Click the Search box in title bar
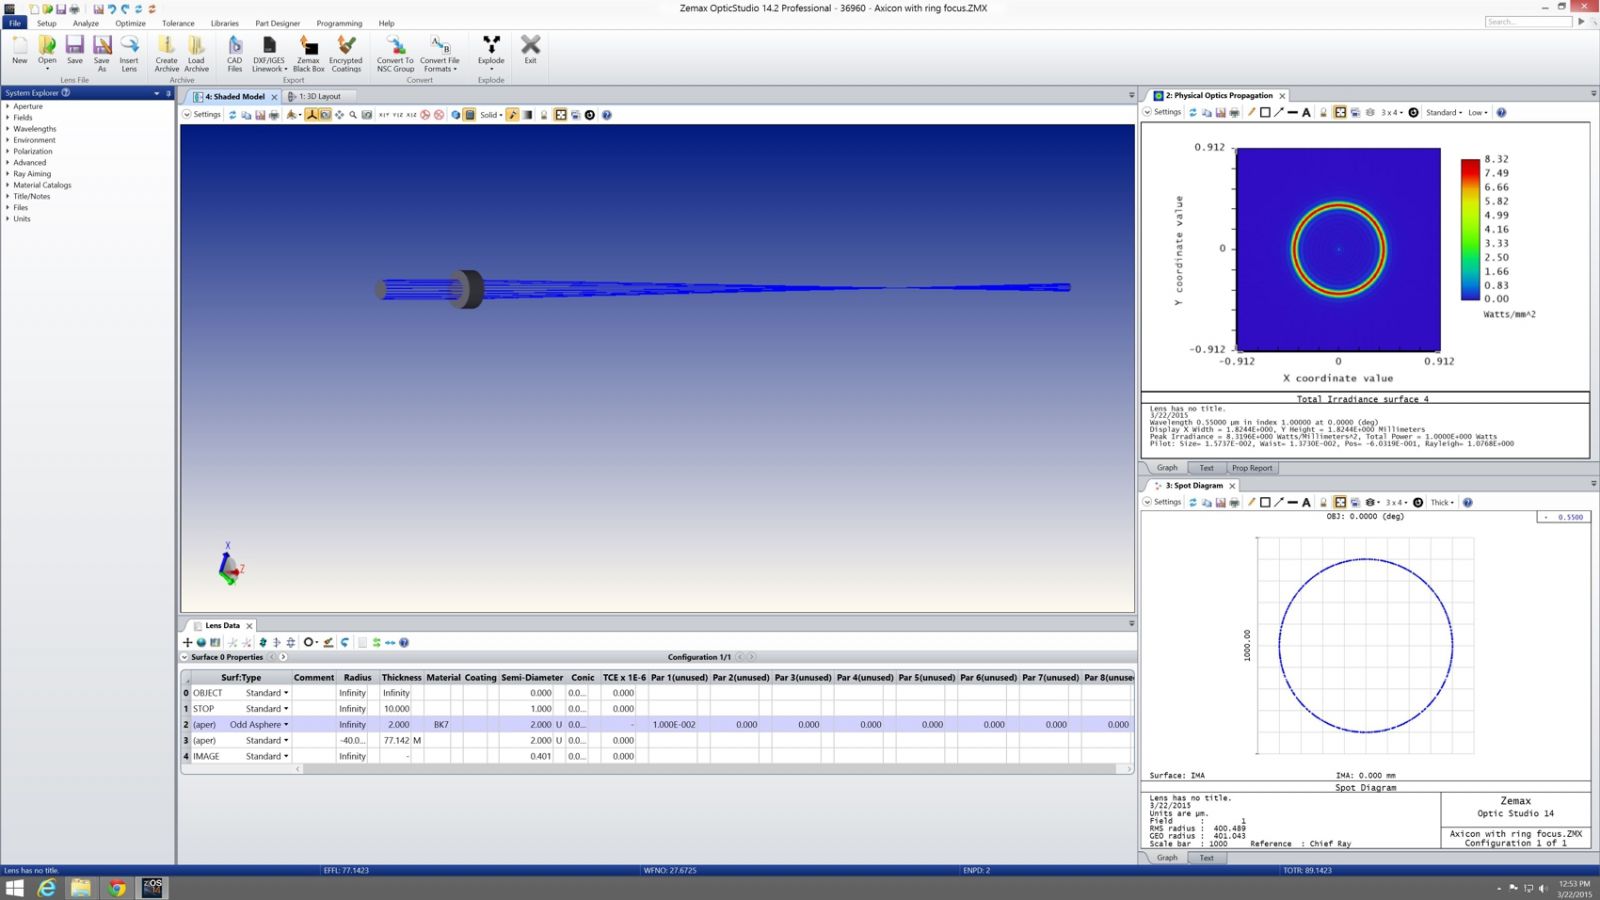The width and height of the screenshot is (1600, 900). click(1528, 21)
